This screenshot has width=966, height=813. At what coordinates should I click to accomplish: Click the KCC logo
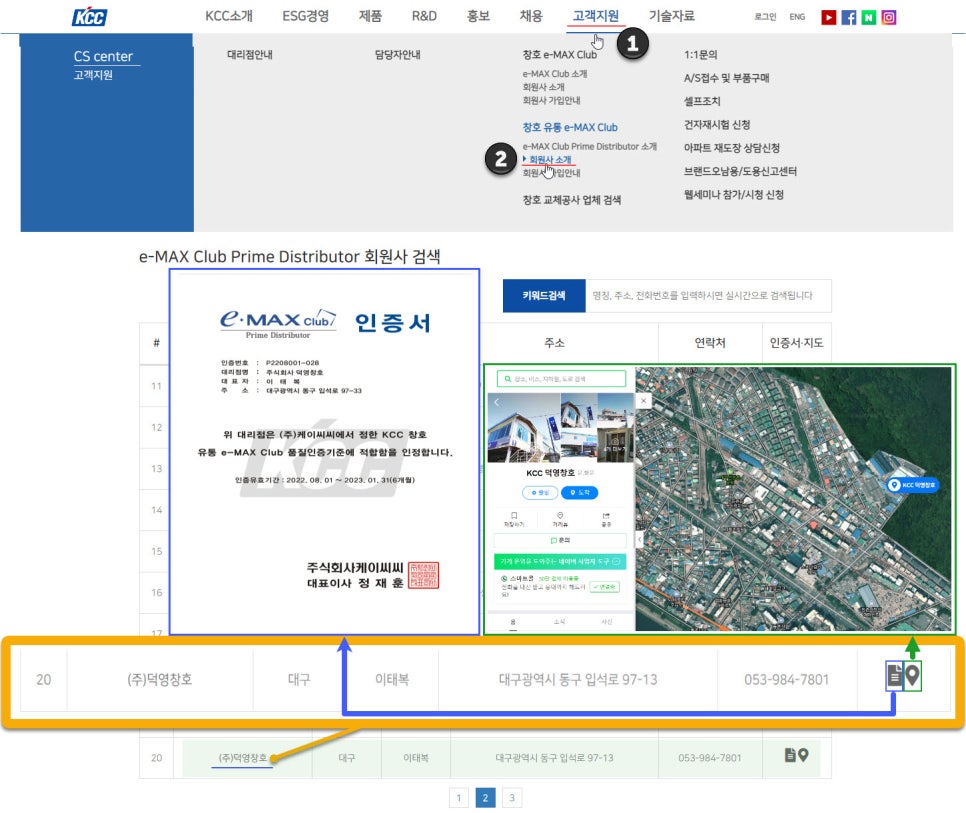coord(89,17)
